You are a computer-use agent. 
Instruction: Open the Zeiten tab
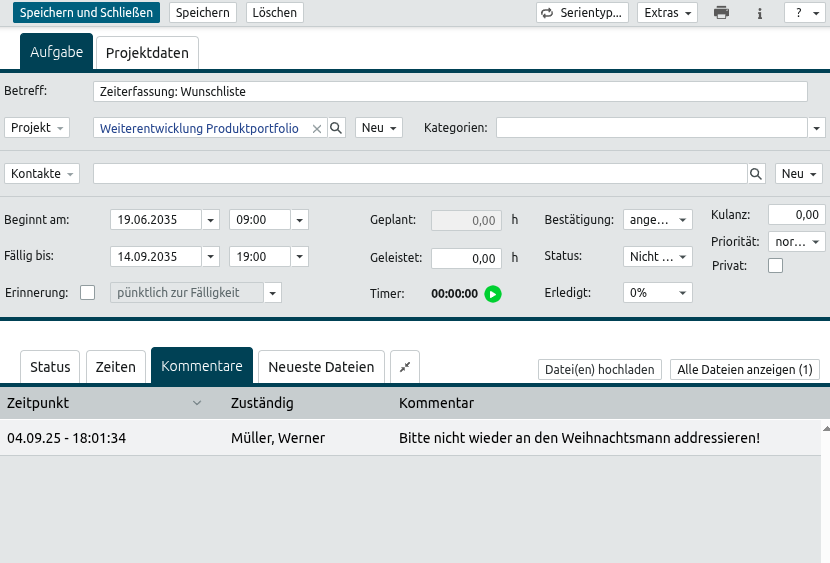[115, 367]
